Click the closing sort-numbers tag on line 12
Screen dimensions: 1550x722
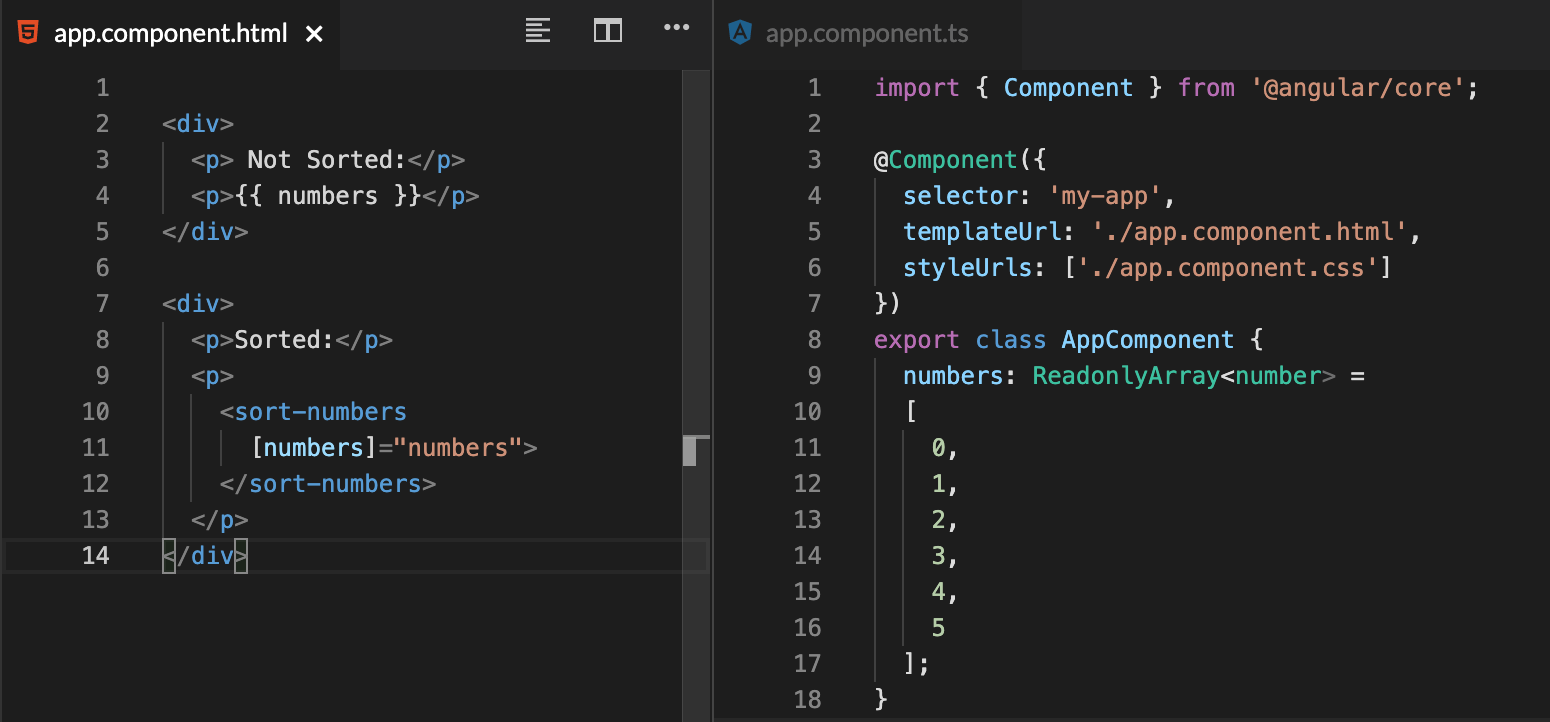[x=328, y=484]
